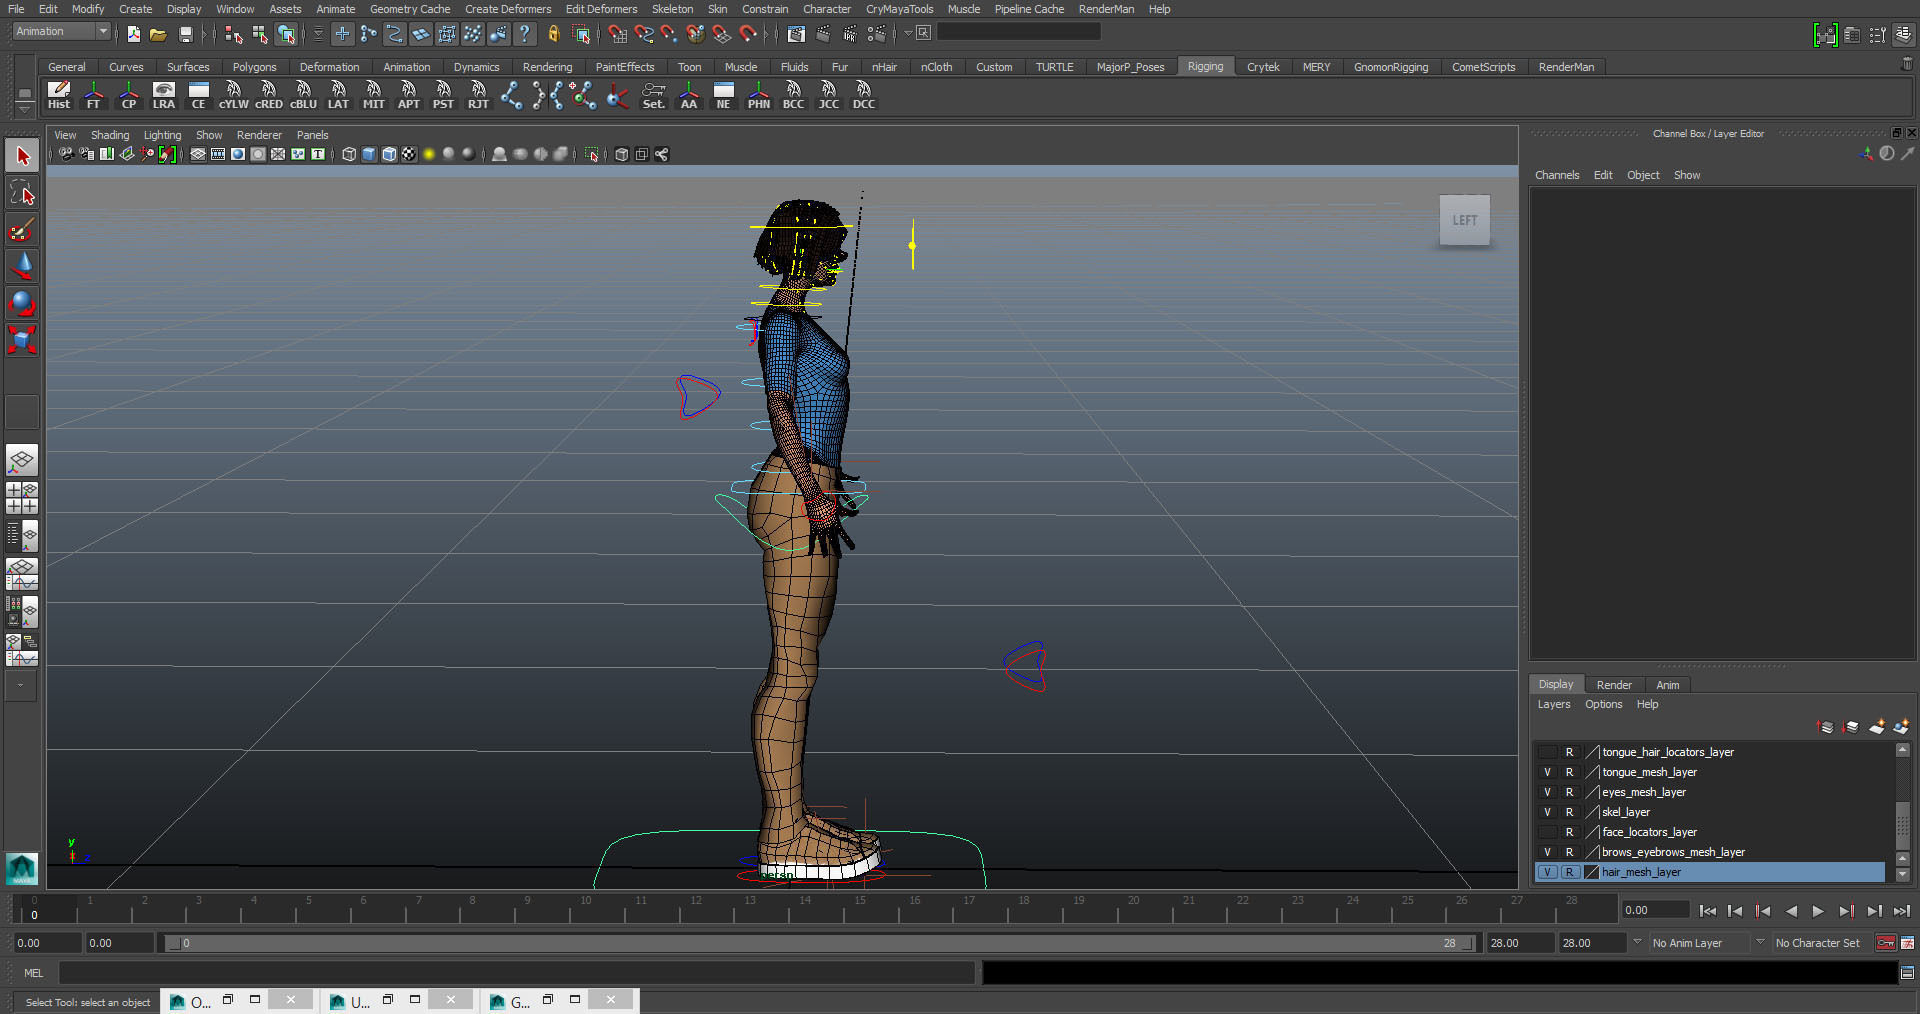The height and width of the screenshot is (1014, 1920).
Task: Pick the Move tool cone icon
Action: click(22, 266)
